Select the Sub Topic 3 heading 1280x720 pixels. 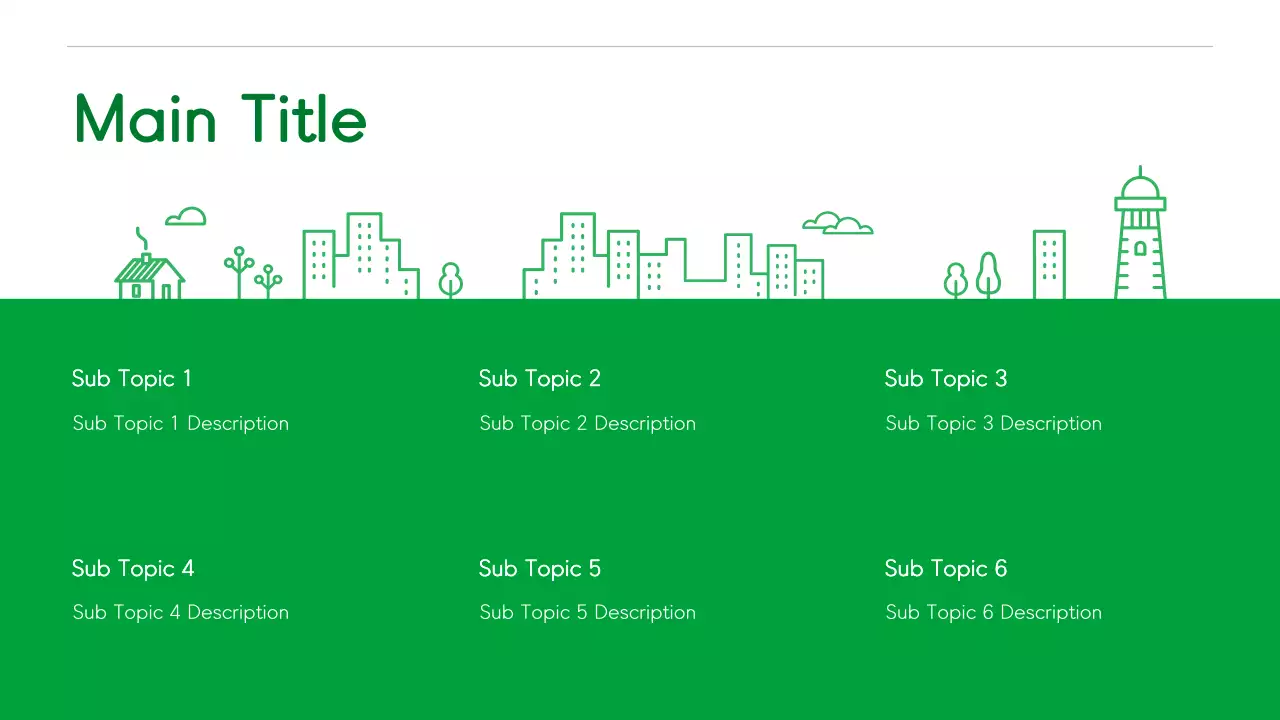pos(945,378)
